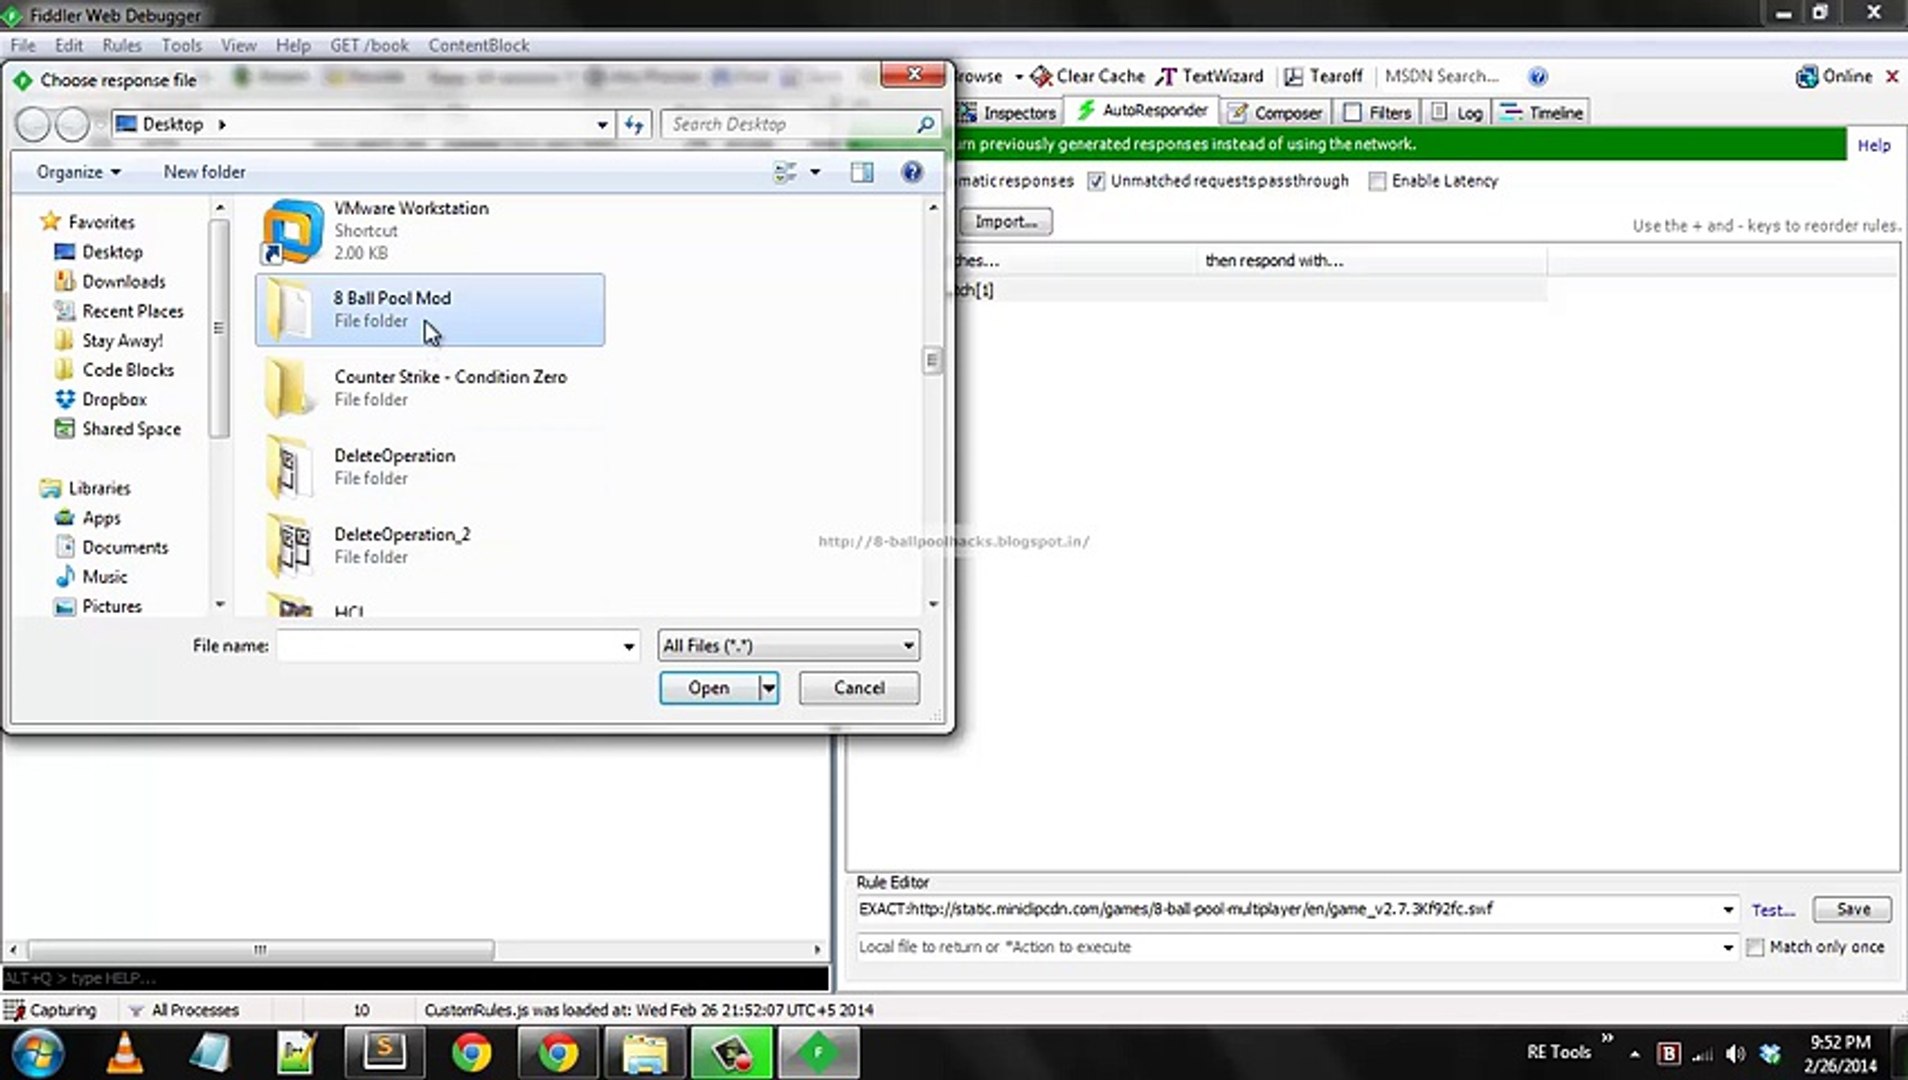Open Sublime Text from taskbar
The height and width of the screenshot is (1080, 1908).
click(x=384, y=1053)
